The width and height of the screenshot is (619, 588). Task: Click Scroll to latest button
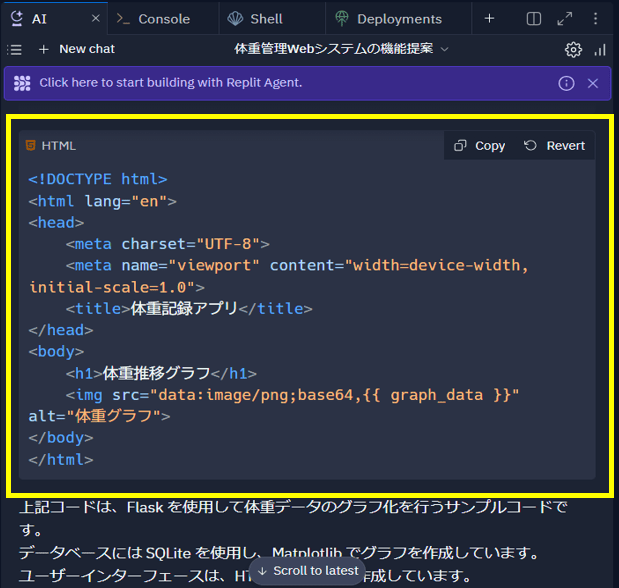coord(307,571)
